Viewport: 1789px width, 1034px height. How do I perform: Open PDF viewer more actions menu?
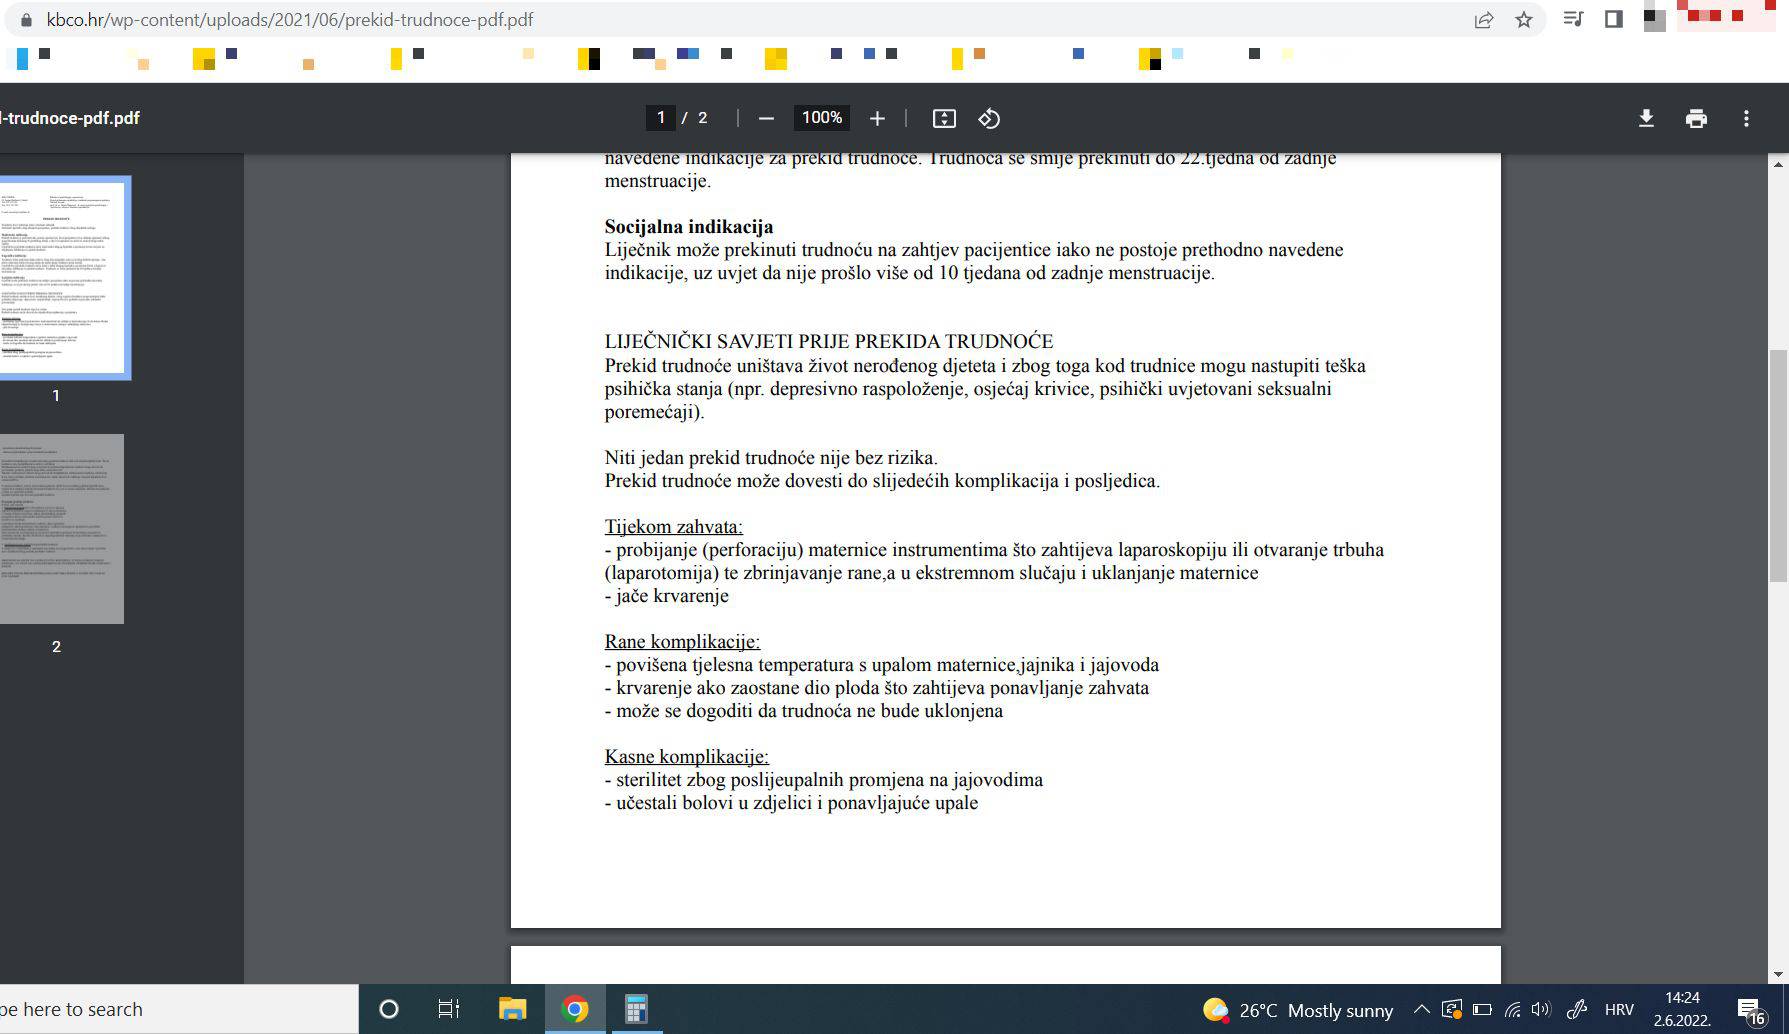(x=1746, y=118)
